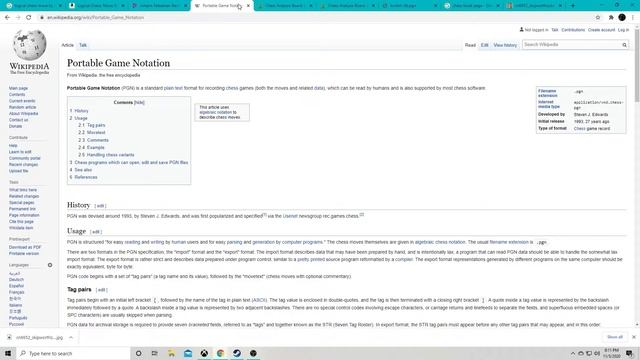Click the Wikipedia globe logo
Viewport: 640px width, 360px height.
29,45
